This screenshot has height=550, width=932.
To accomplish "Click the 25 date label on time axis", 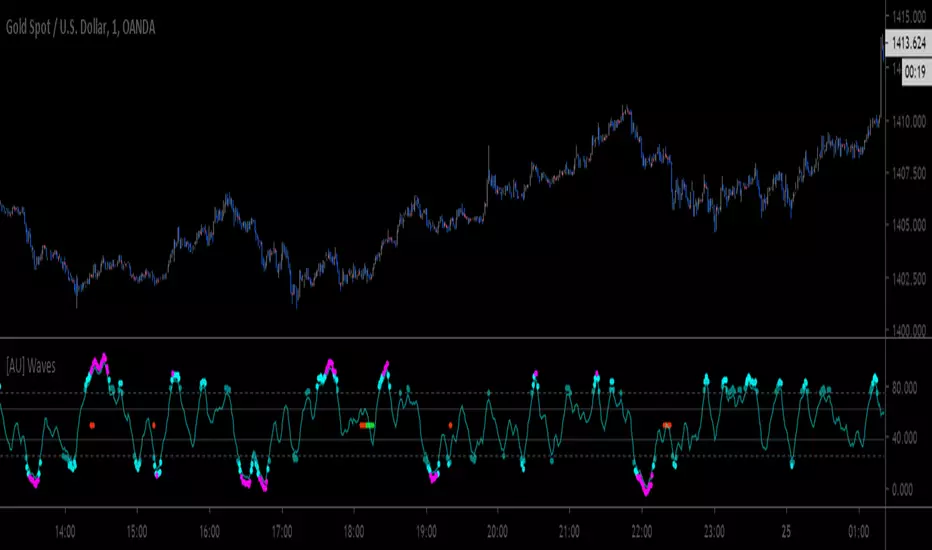I will pos(786,532).
